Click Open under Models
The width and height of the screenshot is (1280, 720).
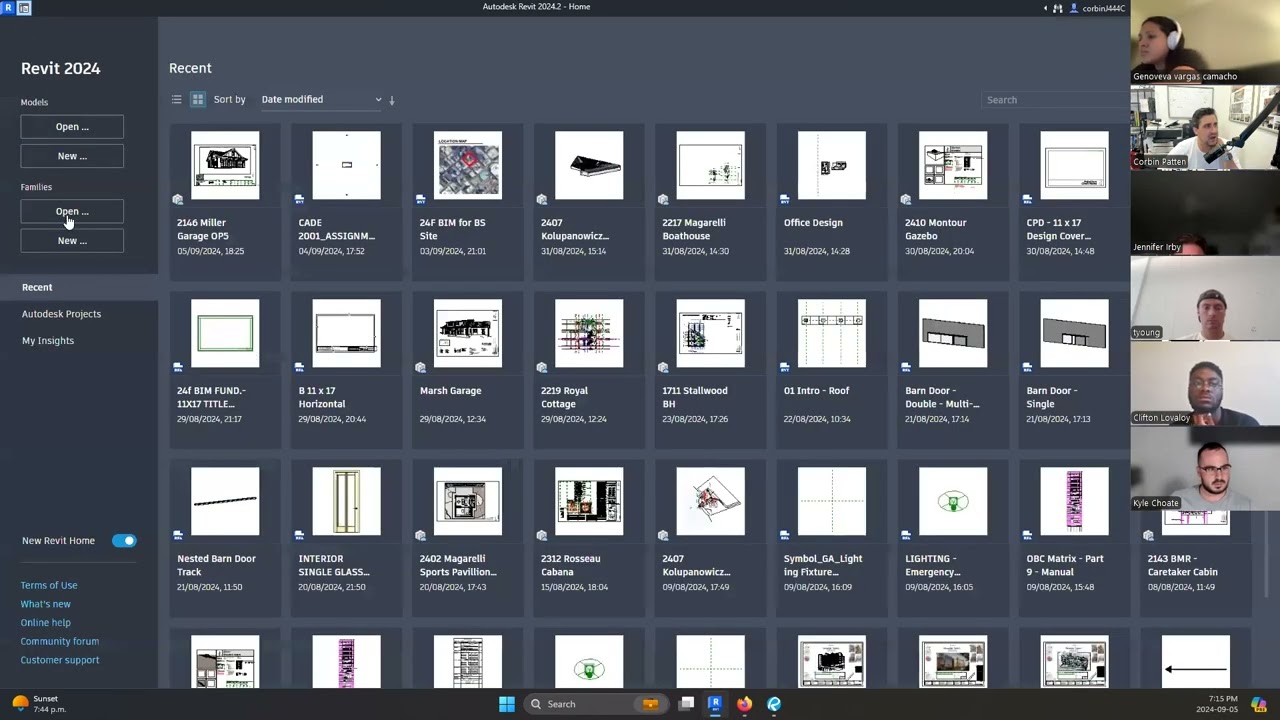pos(72,127)
